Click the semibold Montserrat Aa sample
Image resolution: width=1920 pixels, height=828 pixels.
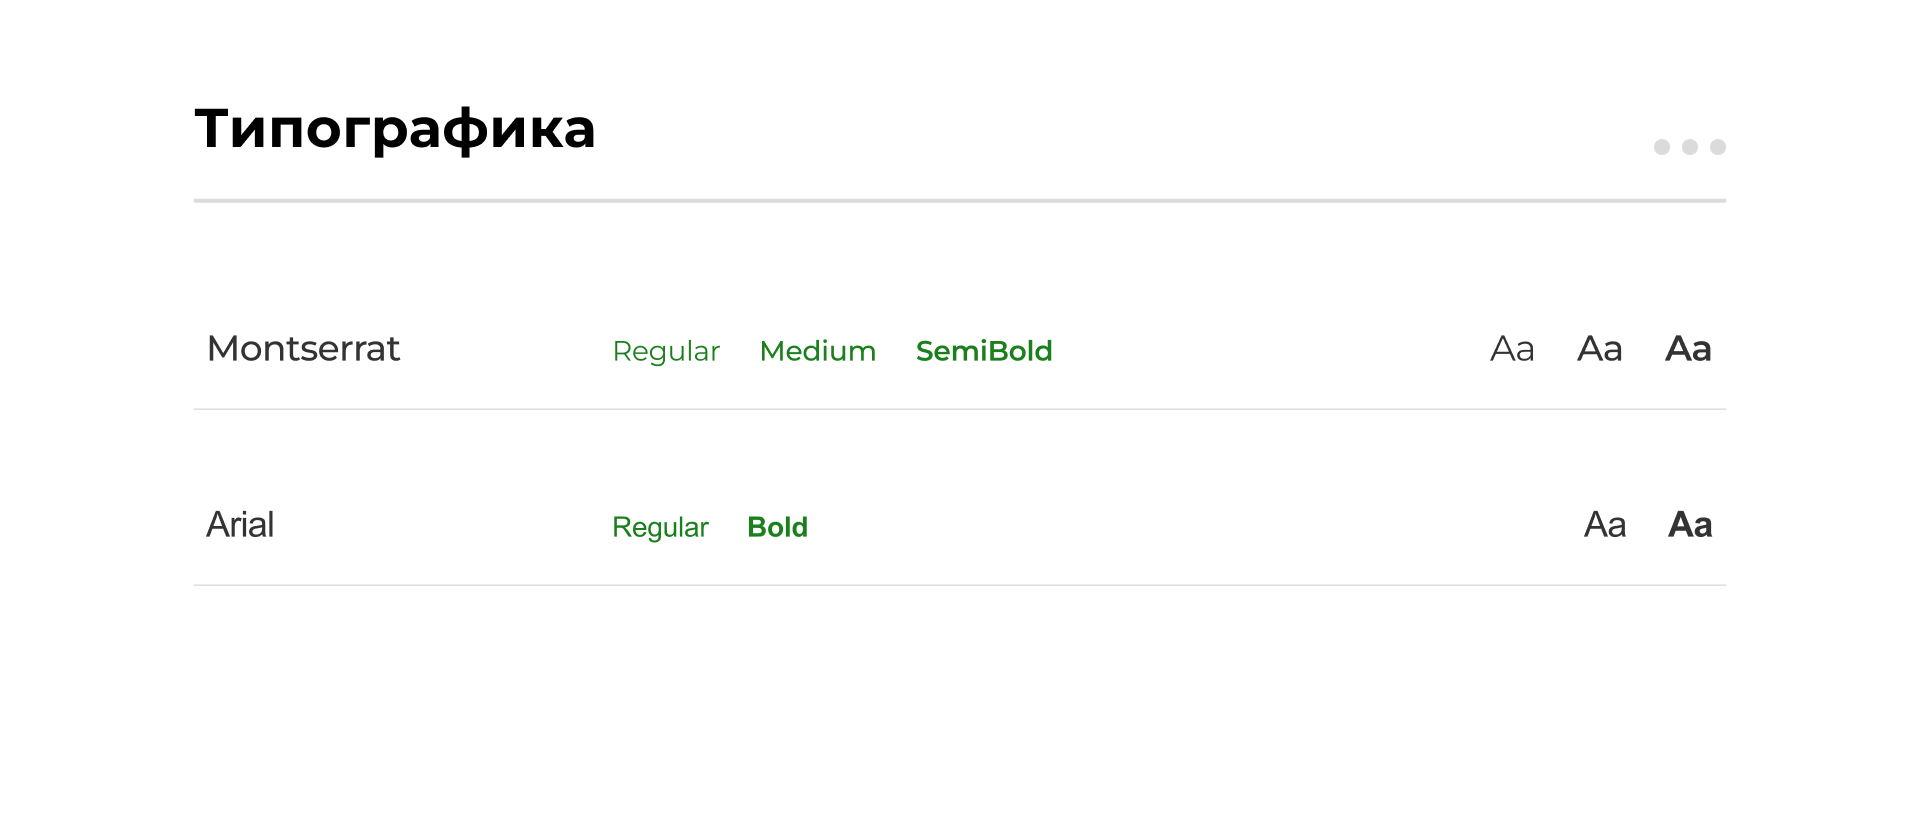click(1688, 349)
